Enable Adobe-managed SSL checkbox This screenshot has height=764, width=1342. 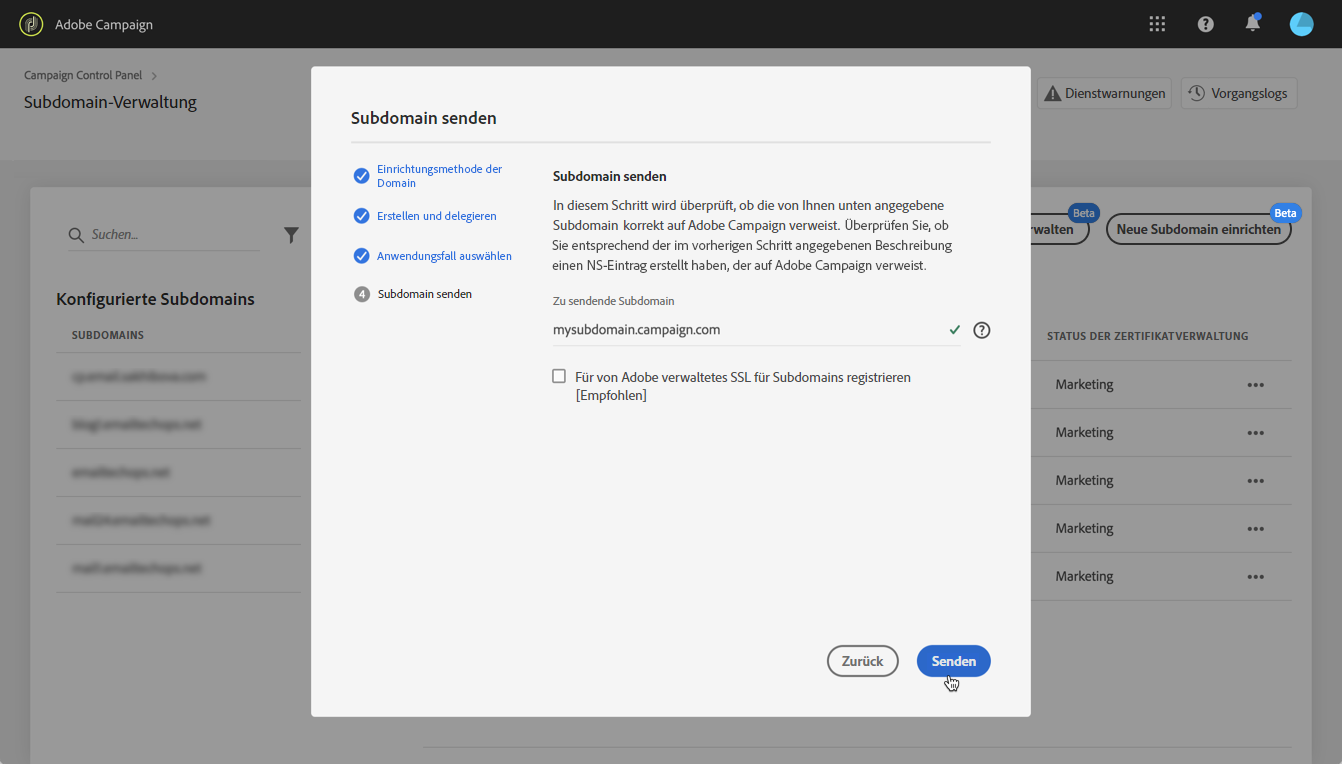pyautogui.click(x=559, y=377)
